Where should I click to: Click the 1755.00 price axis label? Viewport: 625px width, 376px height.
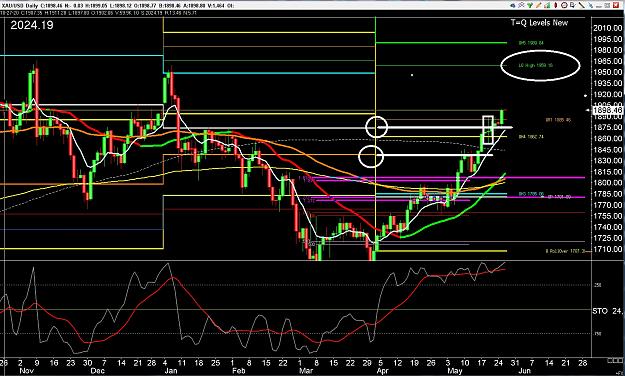coord(607,216)
